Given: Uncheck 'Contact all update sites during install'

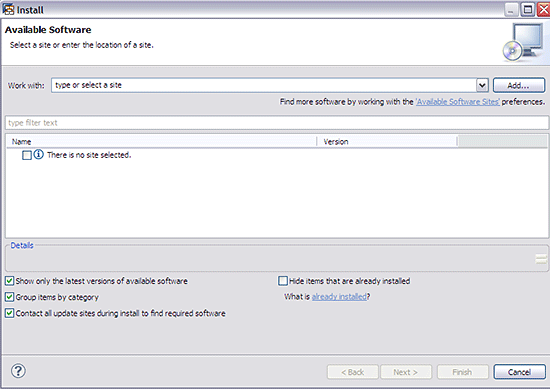Looking at the screenshot, I should [x=9, y=313].
